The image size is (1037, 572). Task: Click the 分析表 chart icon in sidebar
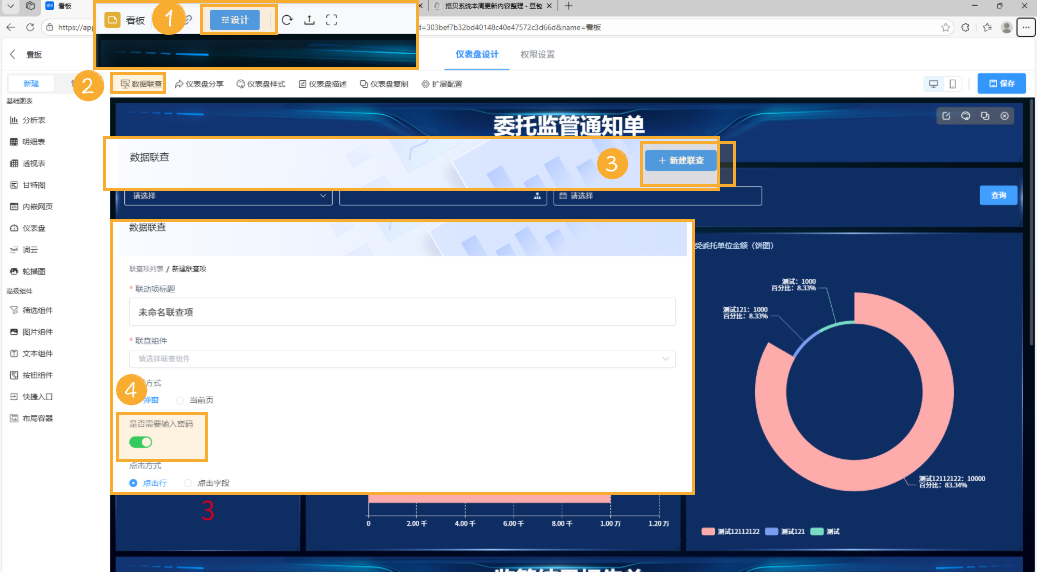[x=14, y=120]
